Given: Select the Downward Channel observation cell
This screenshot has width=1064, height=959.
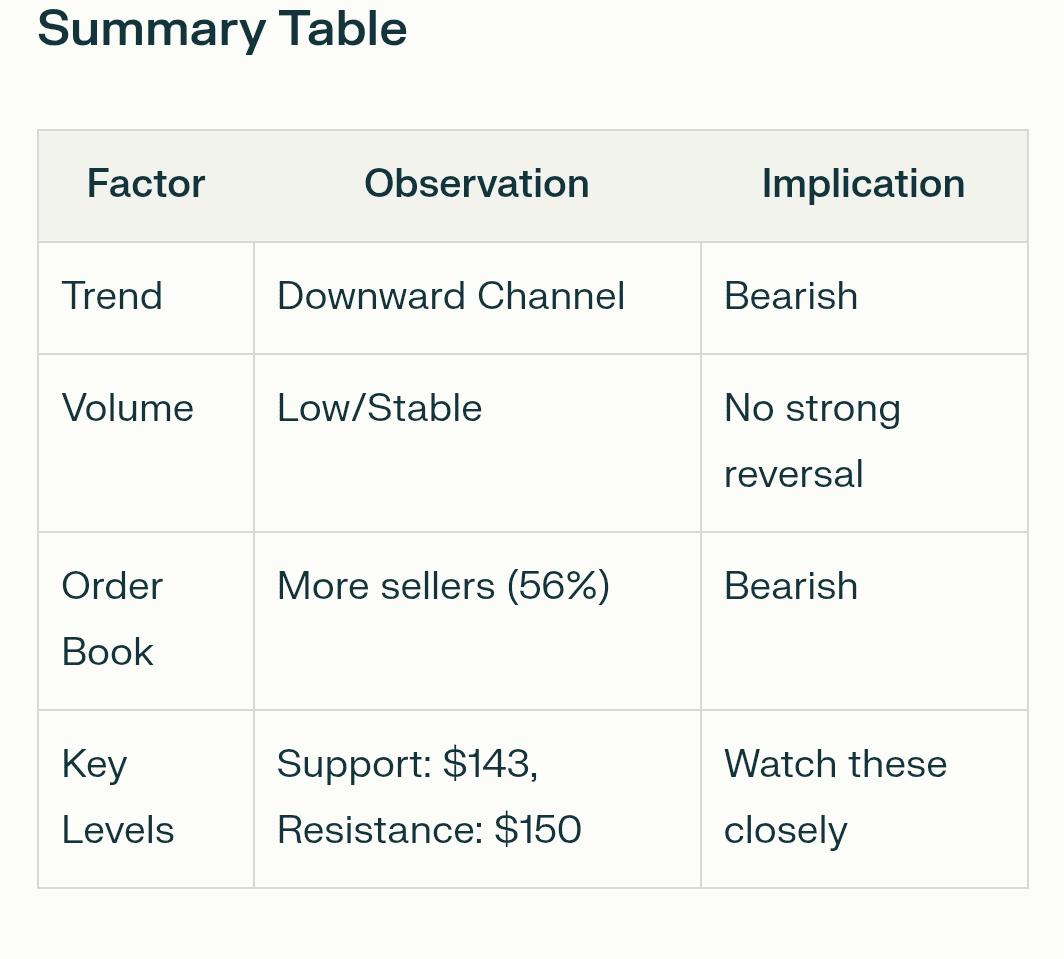Looking at the screenshot, I should 451,297.
